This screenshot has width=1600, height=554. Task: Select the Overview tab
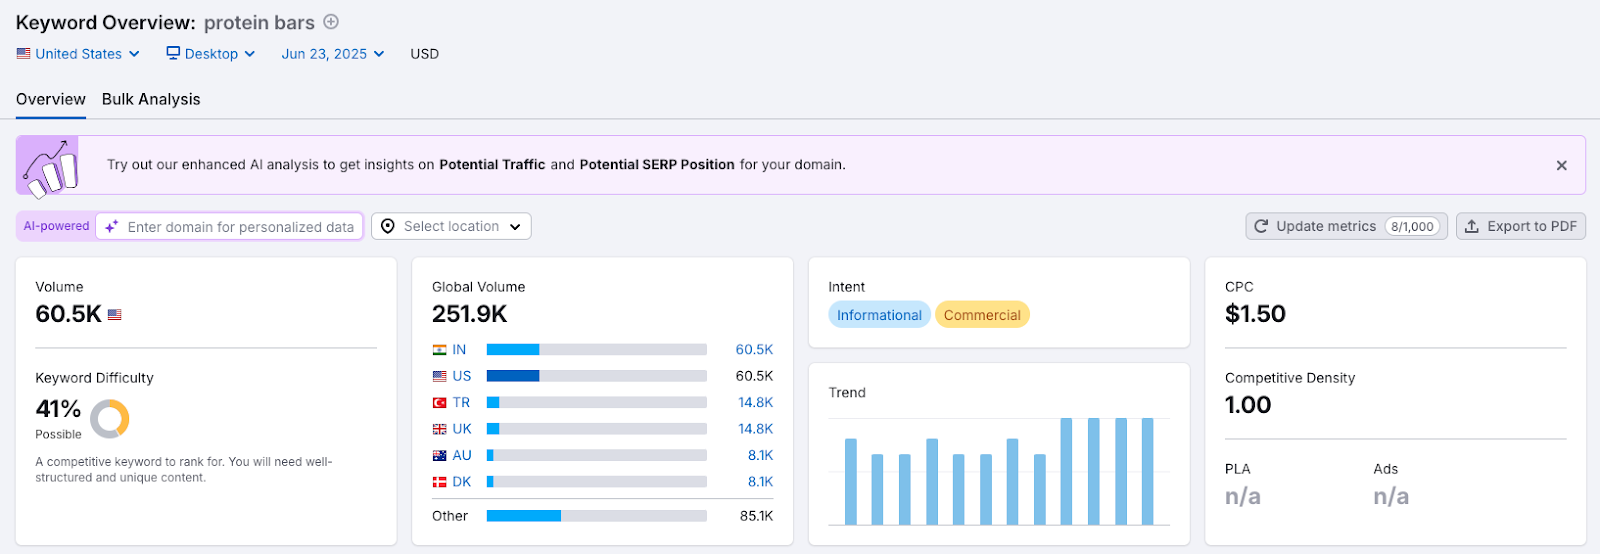click(x=51, y=99)
